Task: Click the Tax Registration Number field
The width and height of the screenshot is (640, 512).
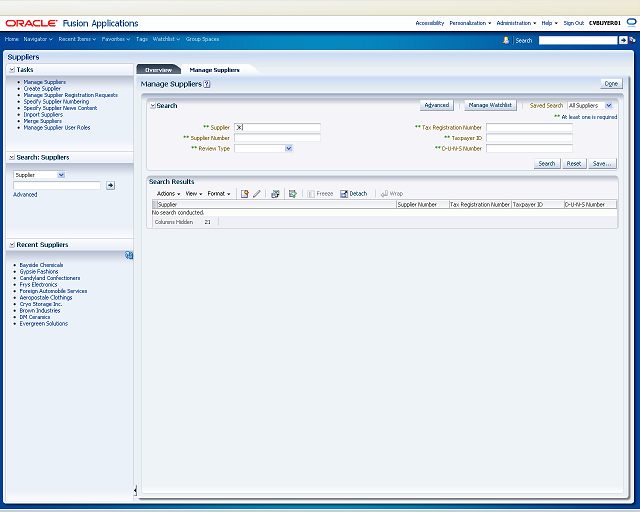Action: coord(529,127)
